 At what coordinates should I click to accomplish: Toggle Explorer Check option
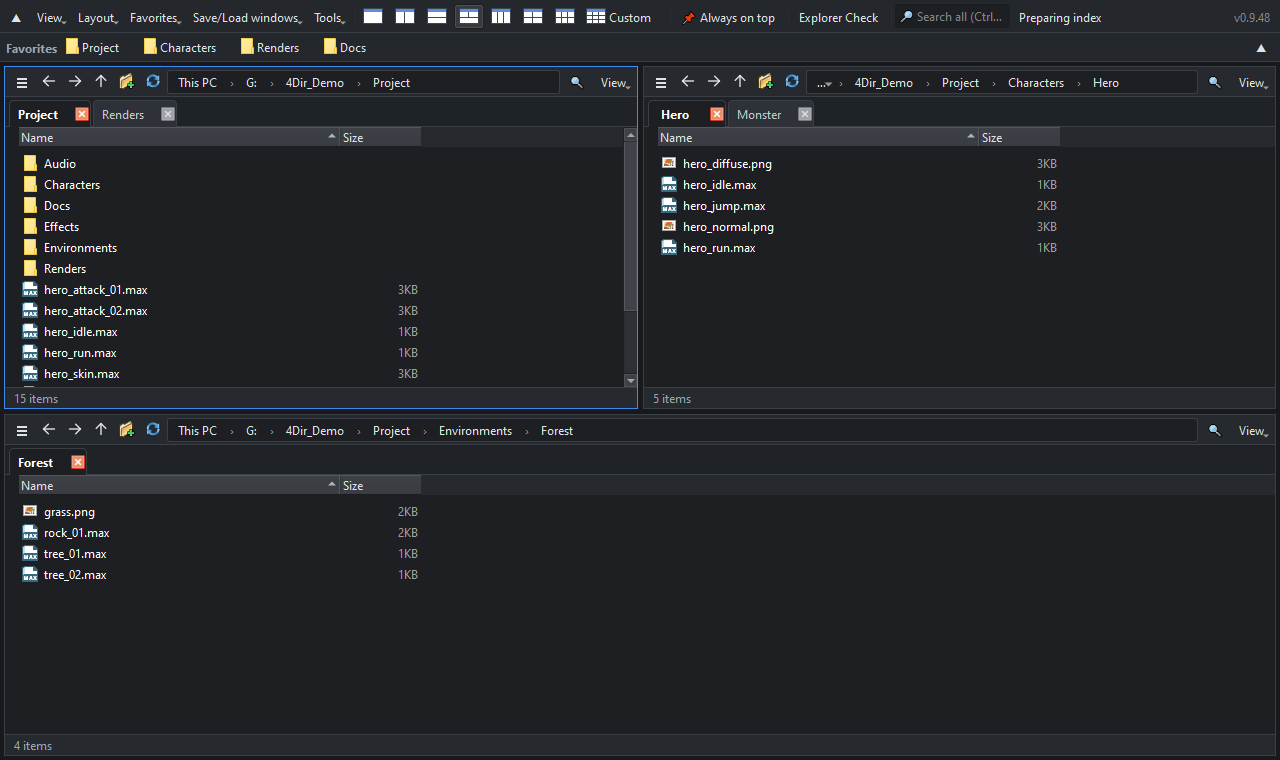(838, 18)
